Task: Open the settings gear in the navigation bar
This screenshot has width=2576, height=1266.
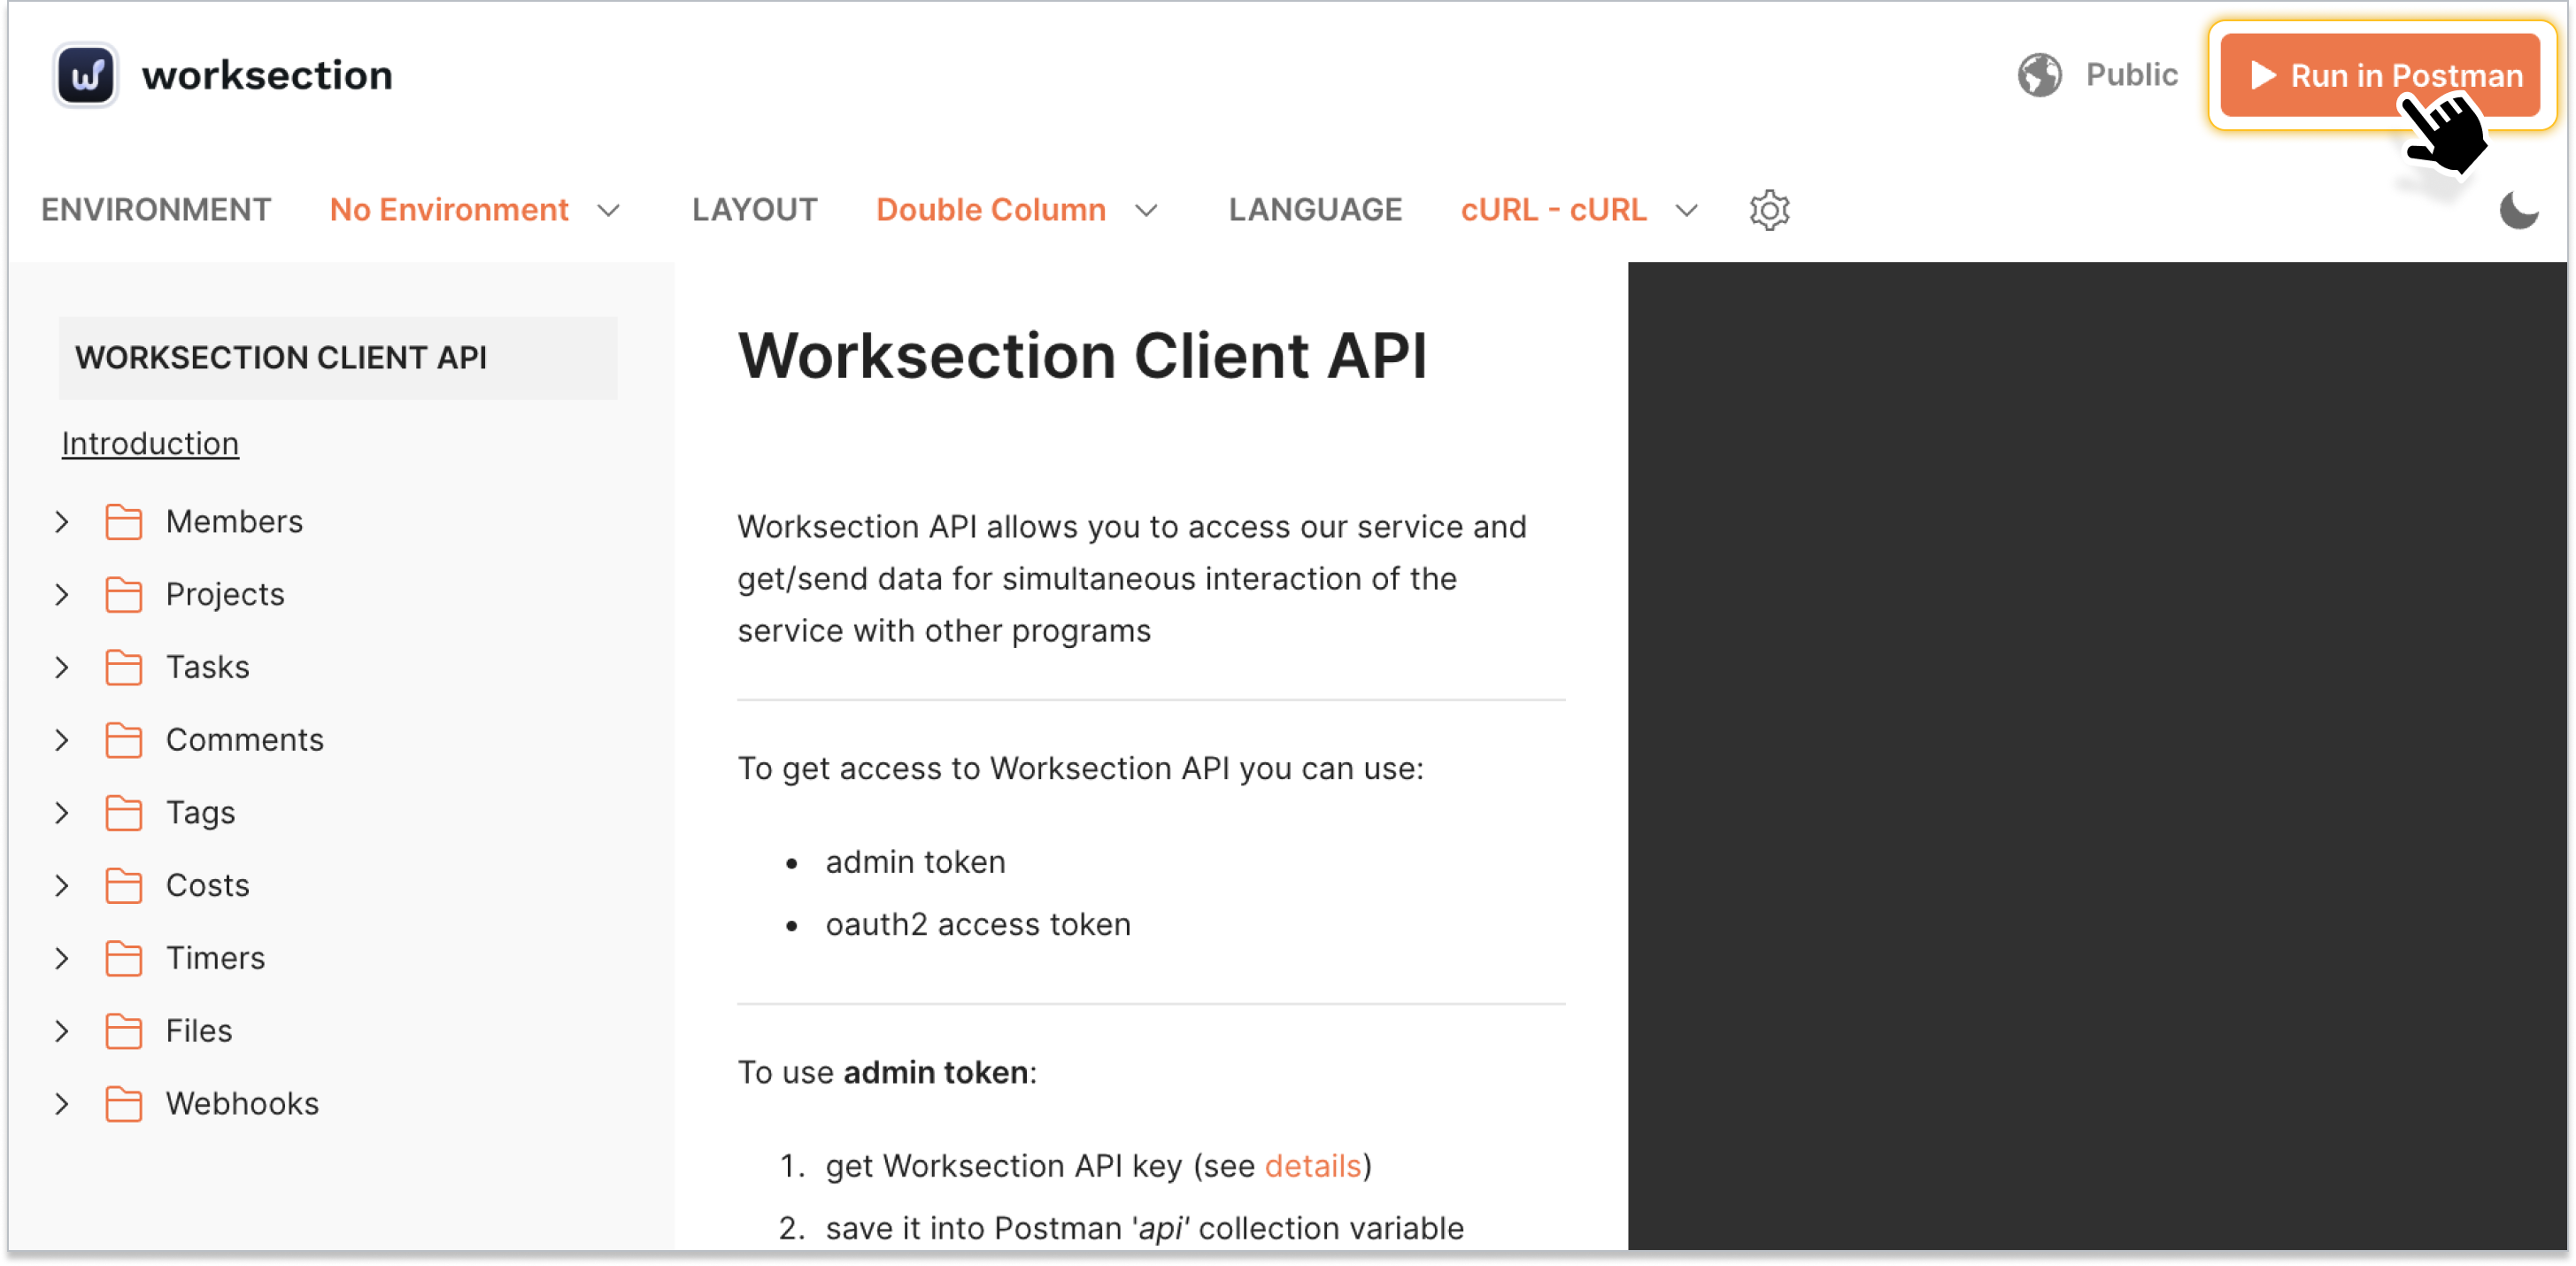Action: (x=1769, y=210)
